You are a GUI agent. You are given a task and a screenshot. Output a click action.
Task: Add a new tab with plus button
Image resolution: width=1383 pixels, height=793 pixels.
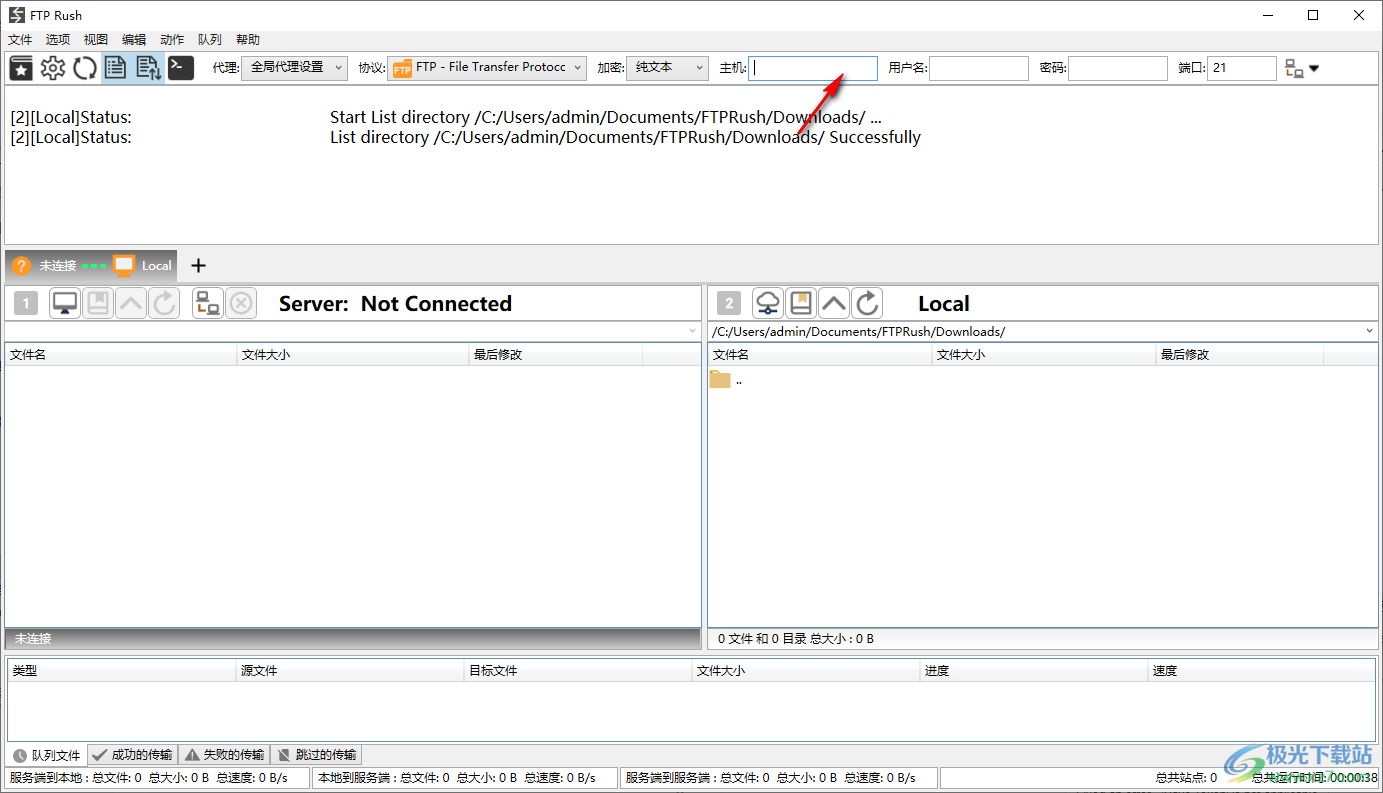tap(198, 266)
